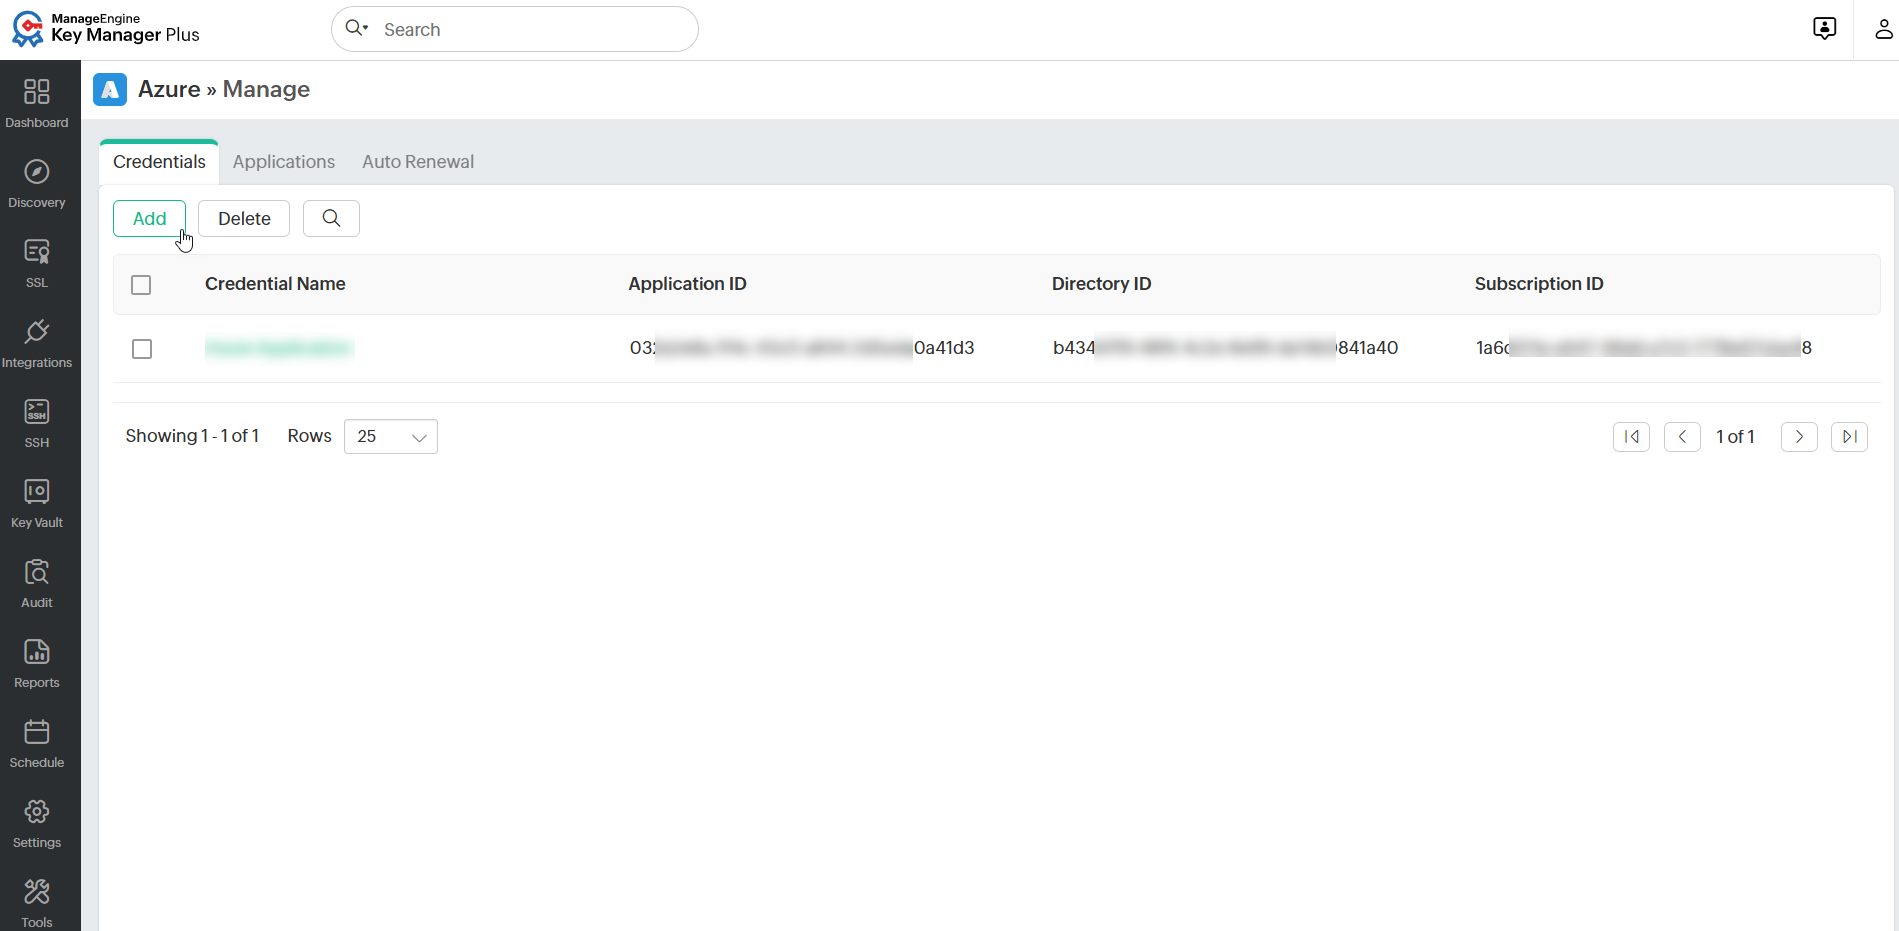Go to the next page
Screen dimensions: 1899x931
1799,437
